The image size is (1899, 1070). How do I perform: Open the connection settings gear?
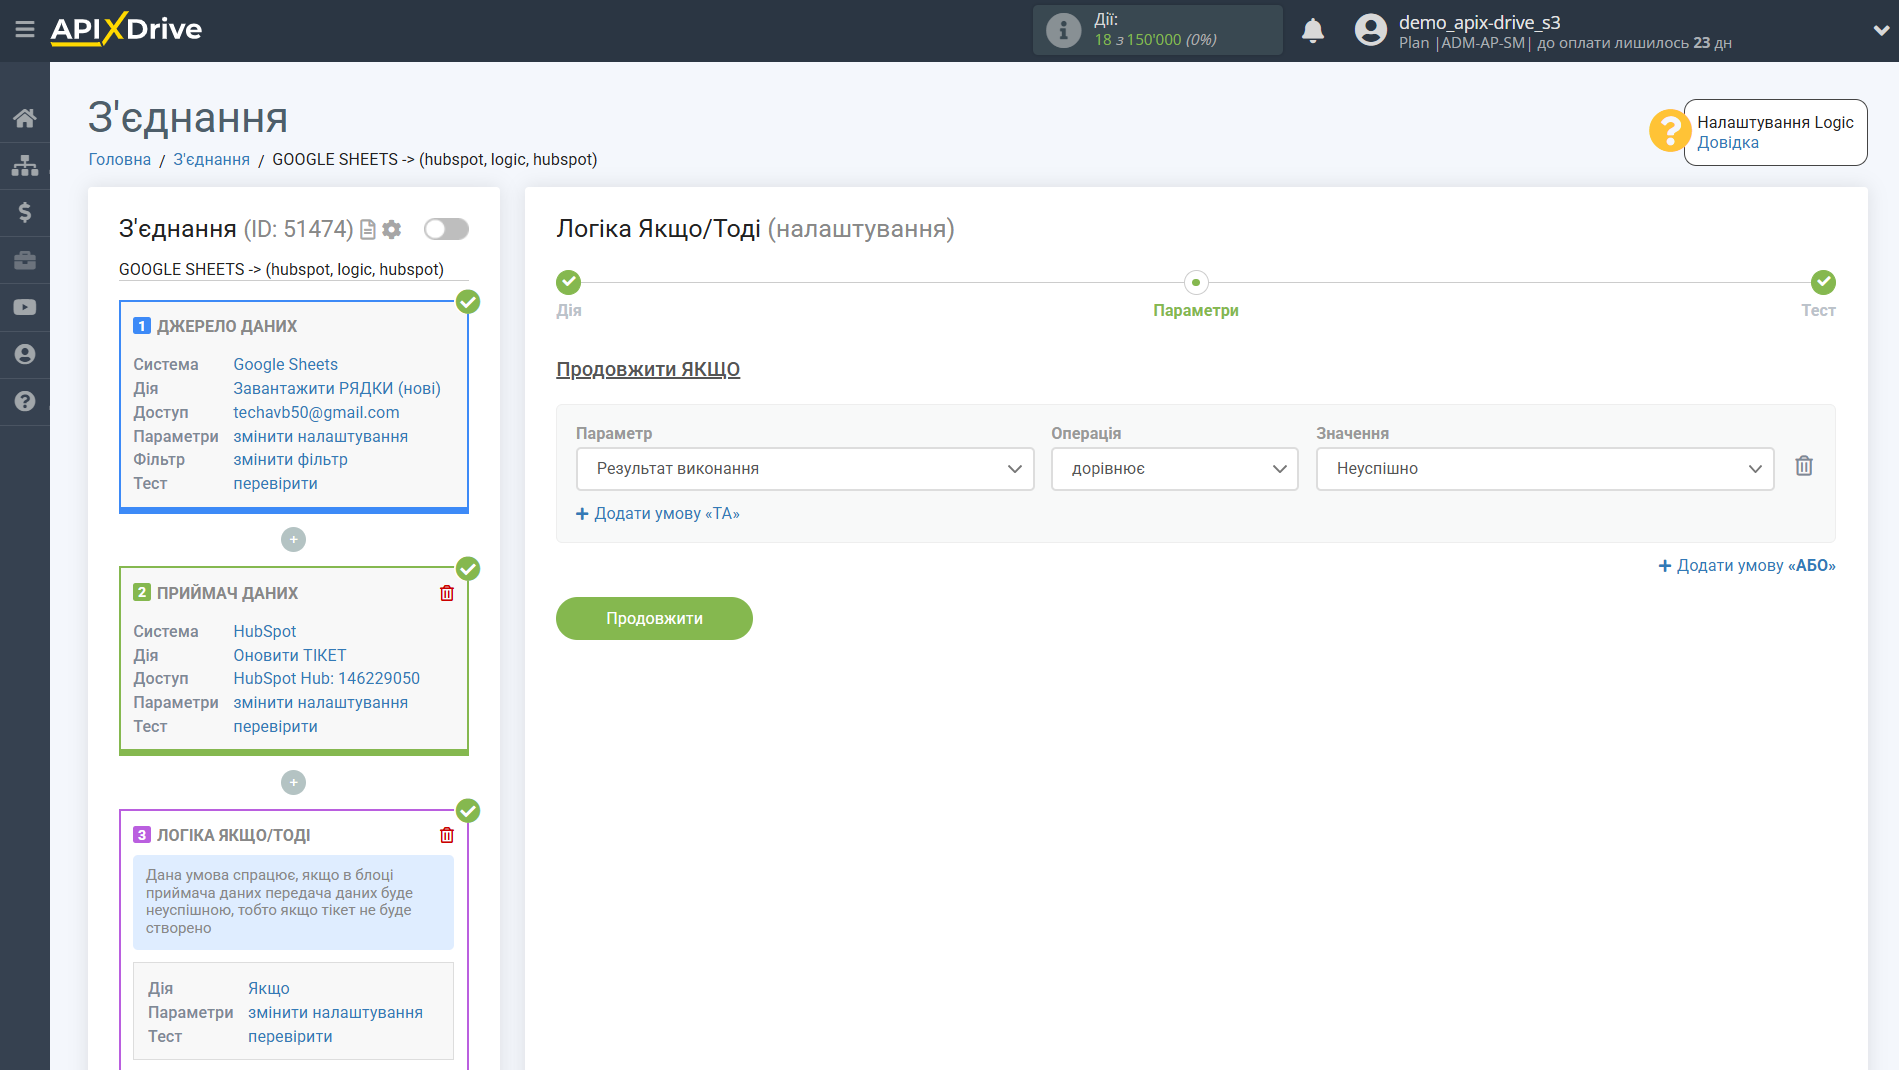(x=392, y=230)
